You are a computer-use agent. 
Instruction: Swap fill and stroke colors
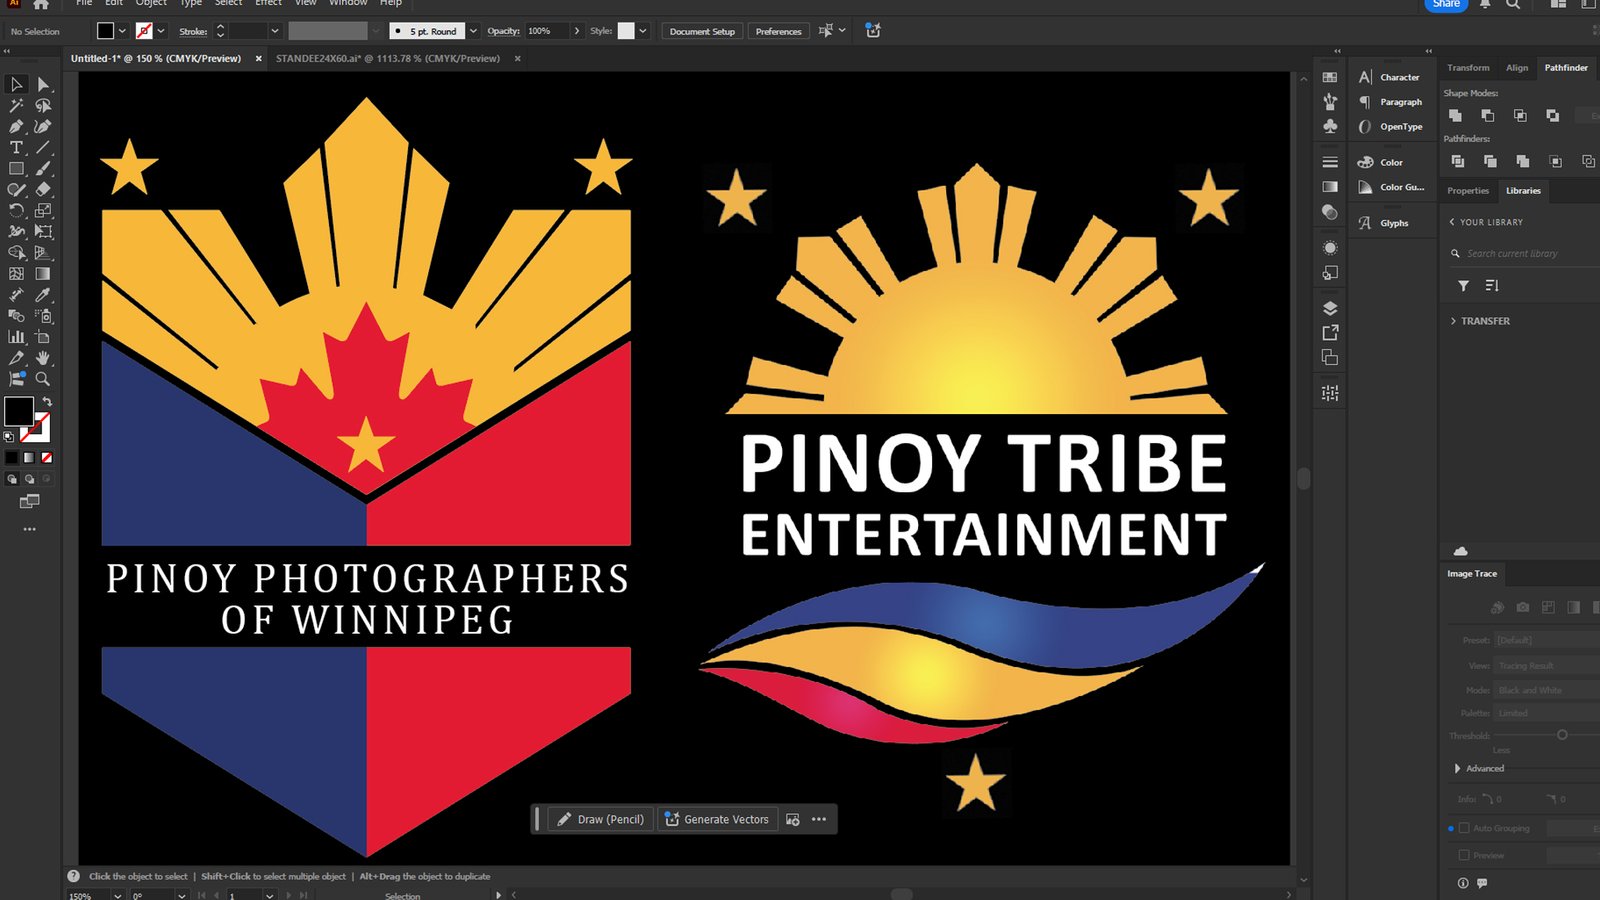47,401
